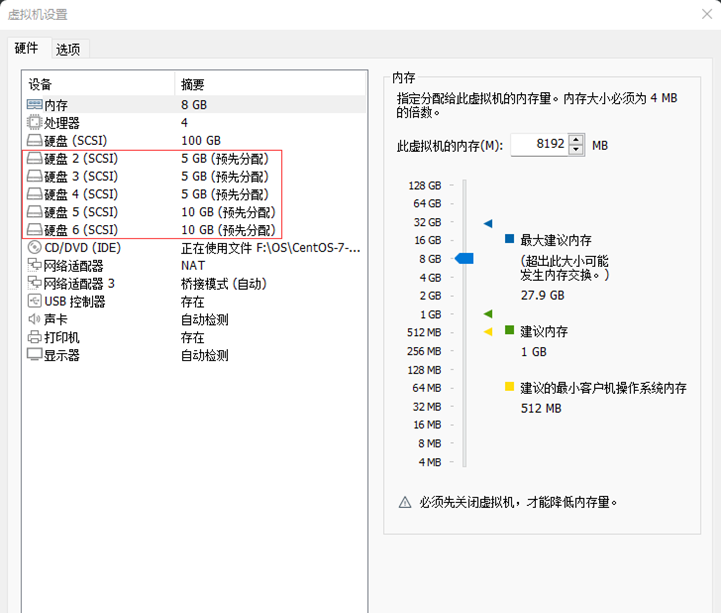
Task: Click the 打印机 summary 存在
Action: [192, 337]
